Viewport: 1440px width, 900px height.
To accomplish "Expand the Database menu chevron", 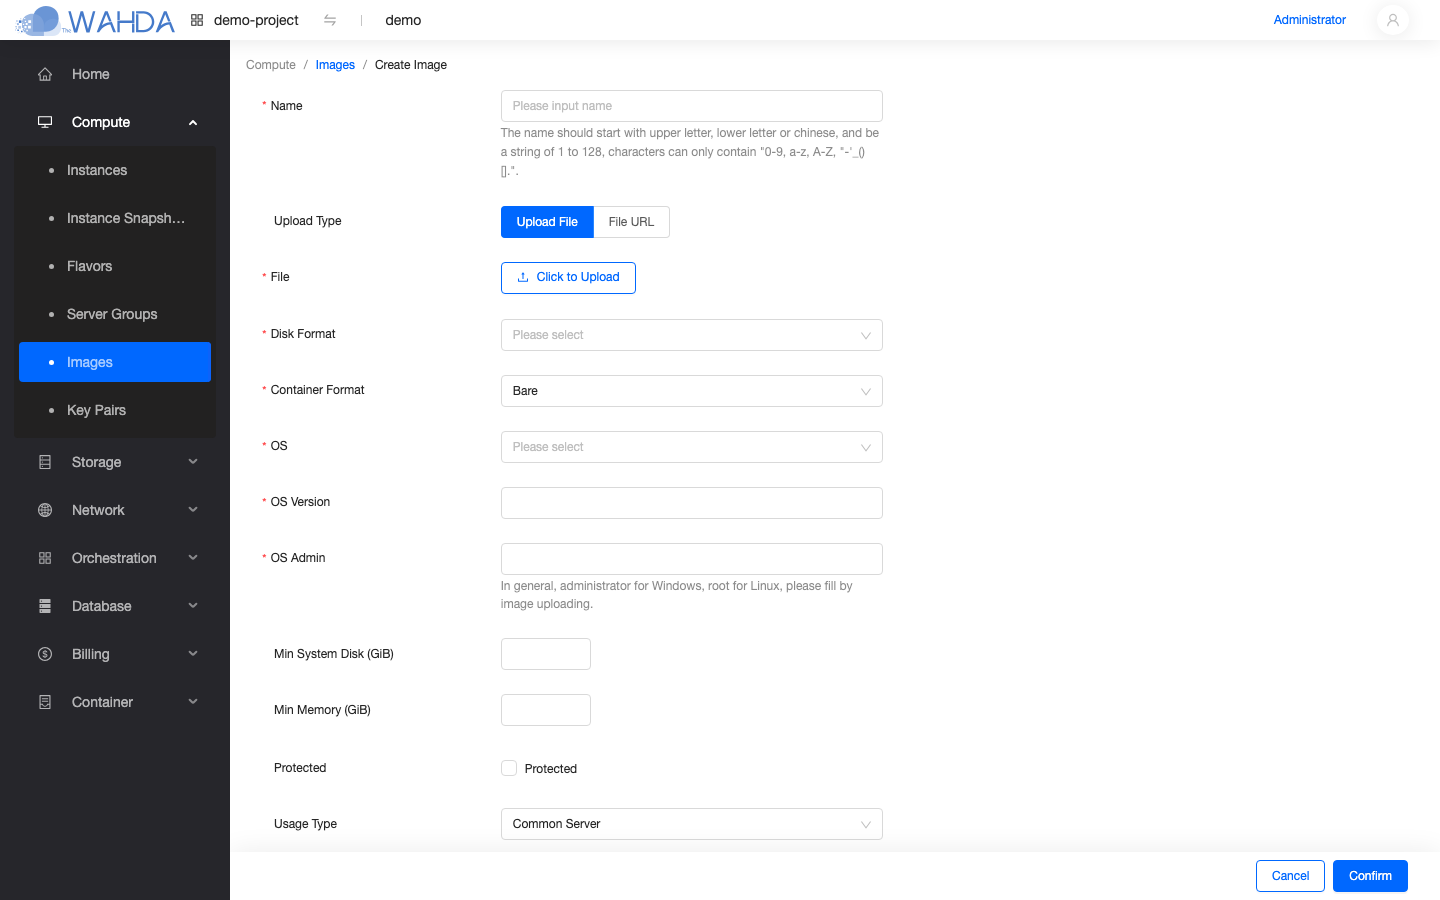I will click(x=193, y=606).
